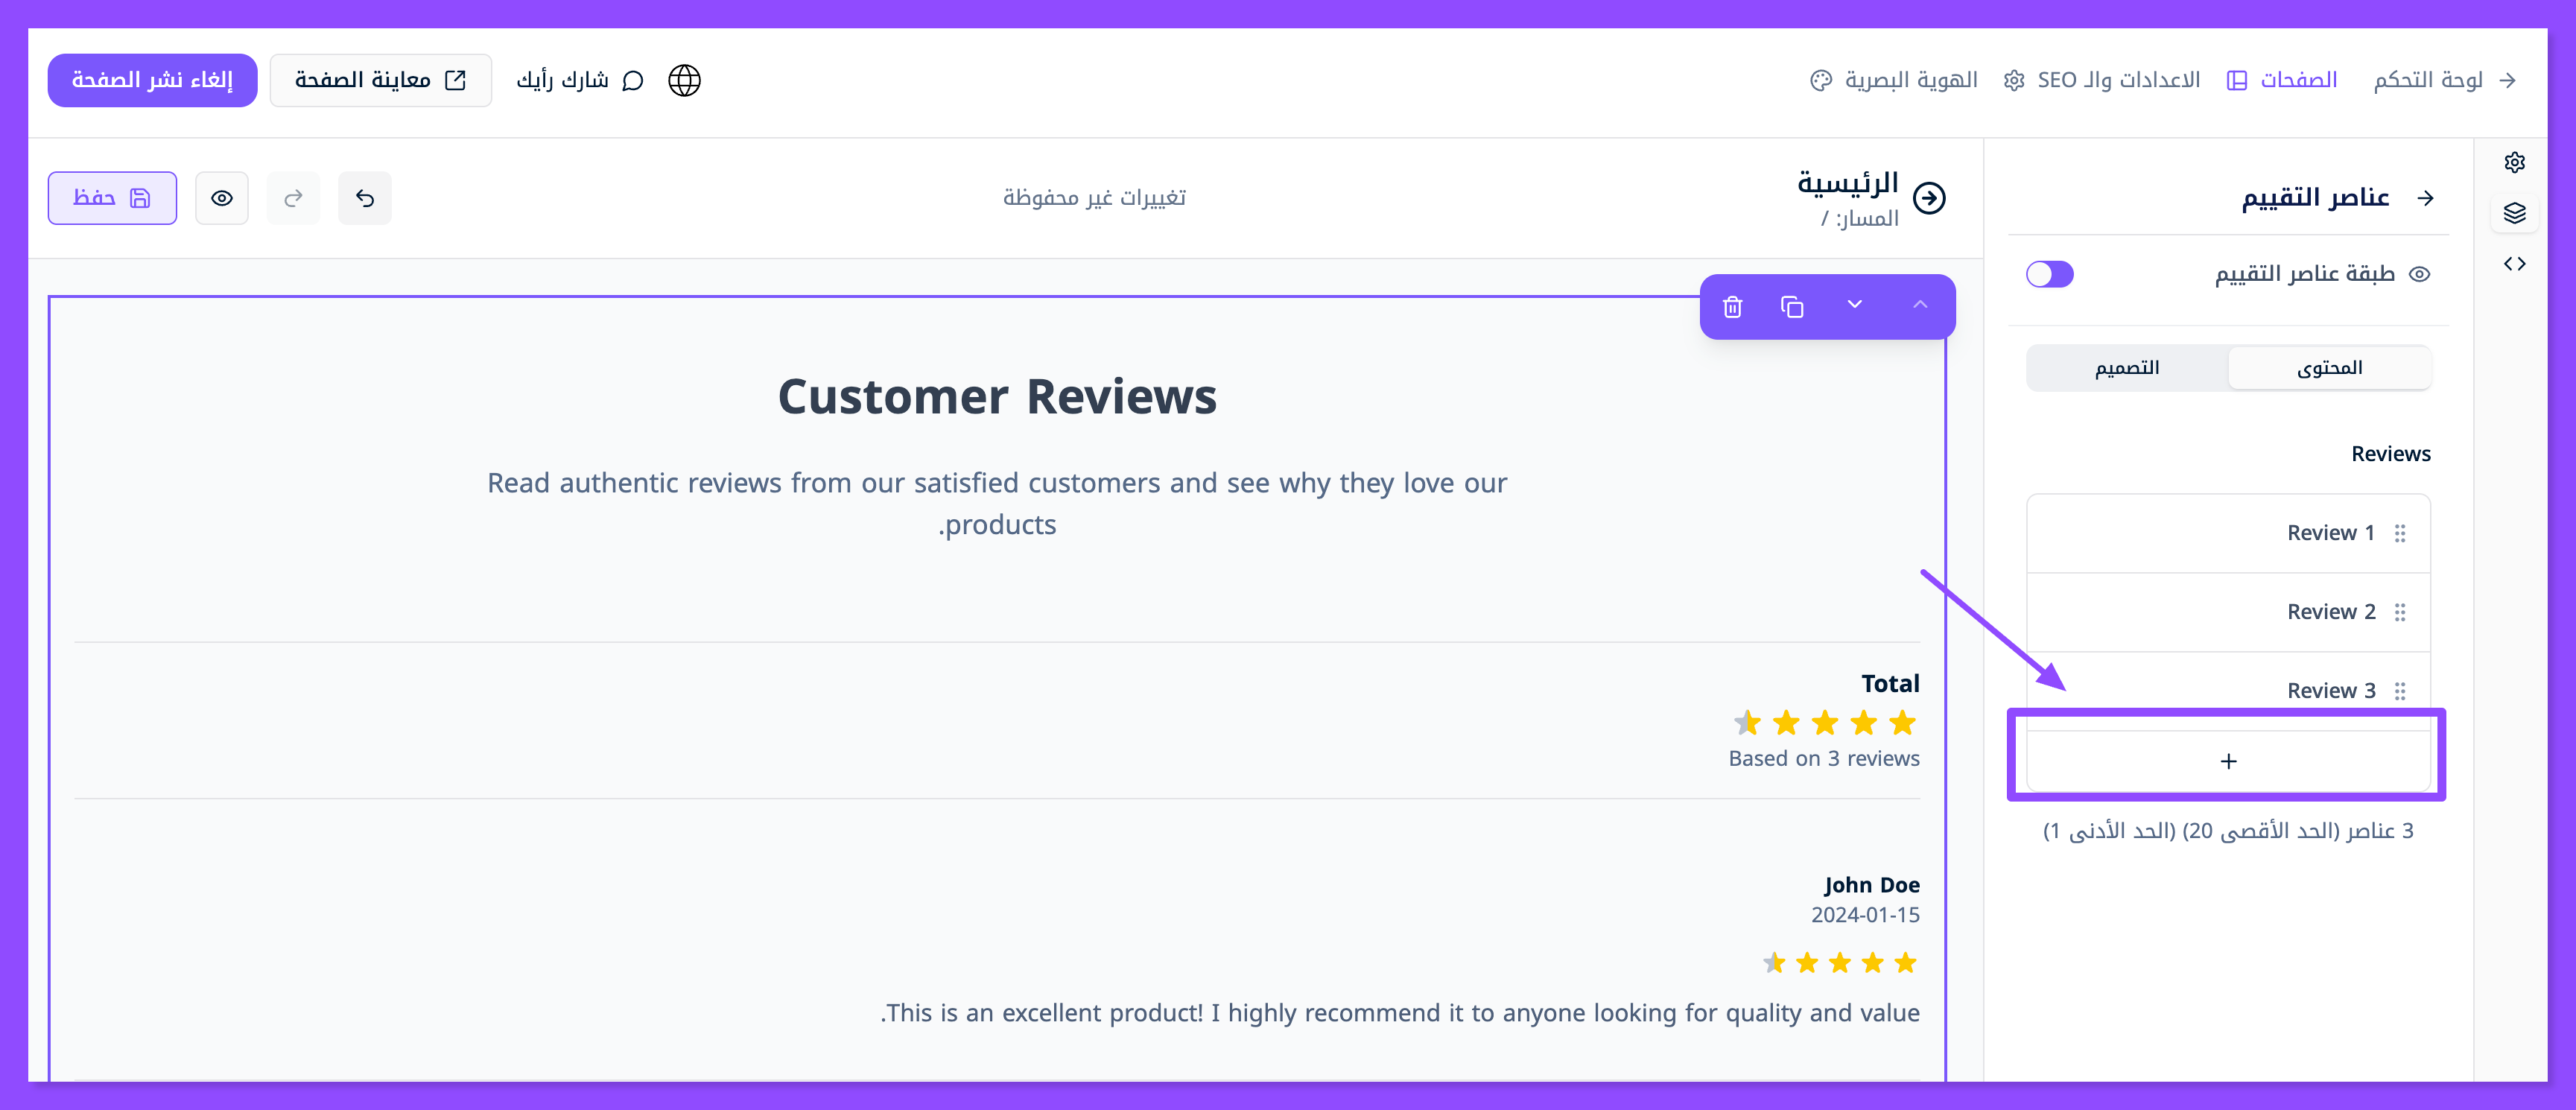
Task: Open the code brackets icon in sidebar
Action: click(x=2514, y=264)
